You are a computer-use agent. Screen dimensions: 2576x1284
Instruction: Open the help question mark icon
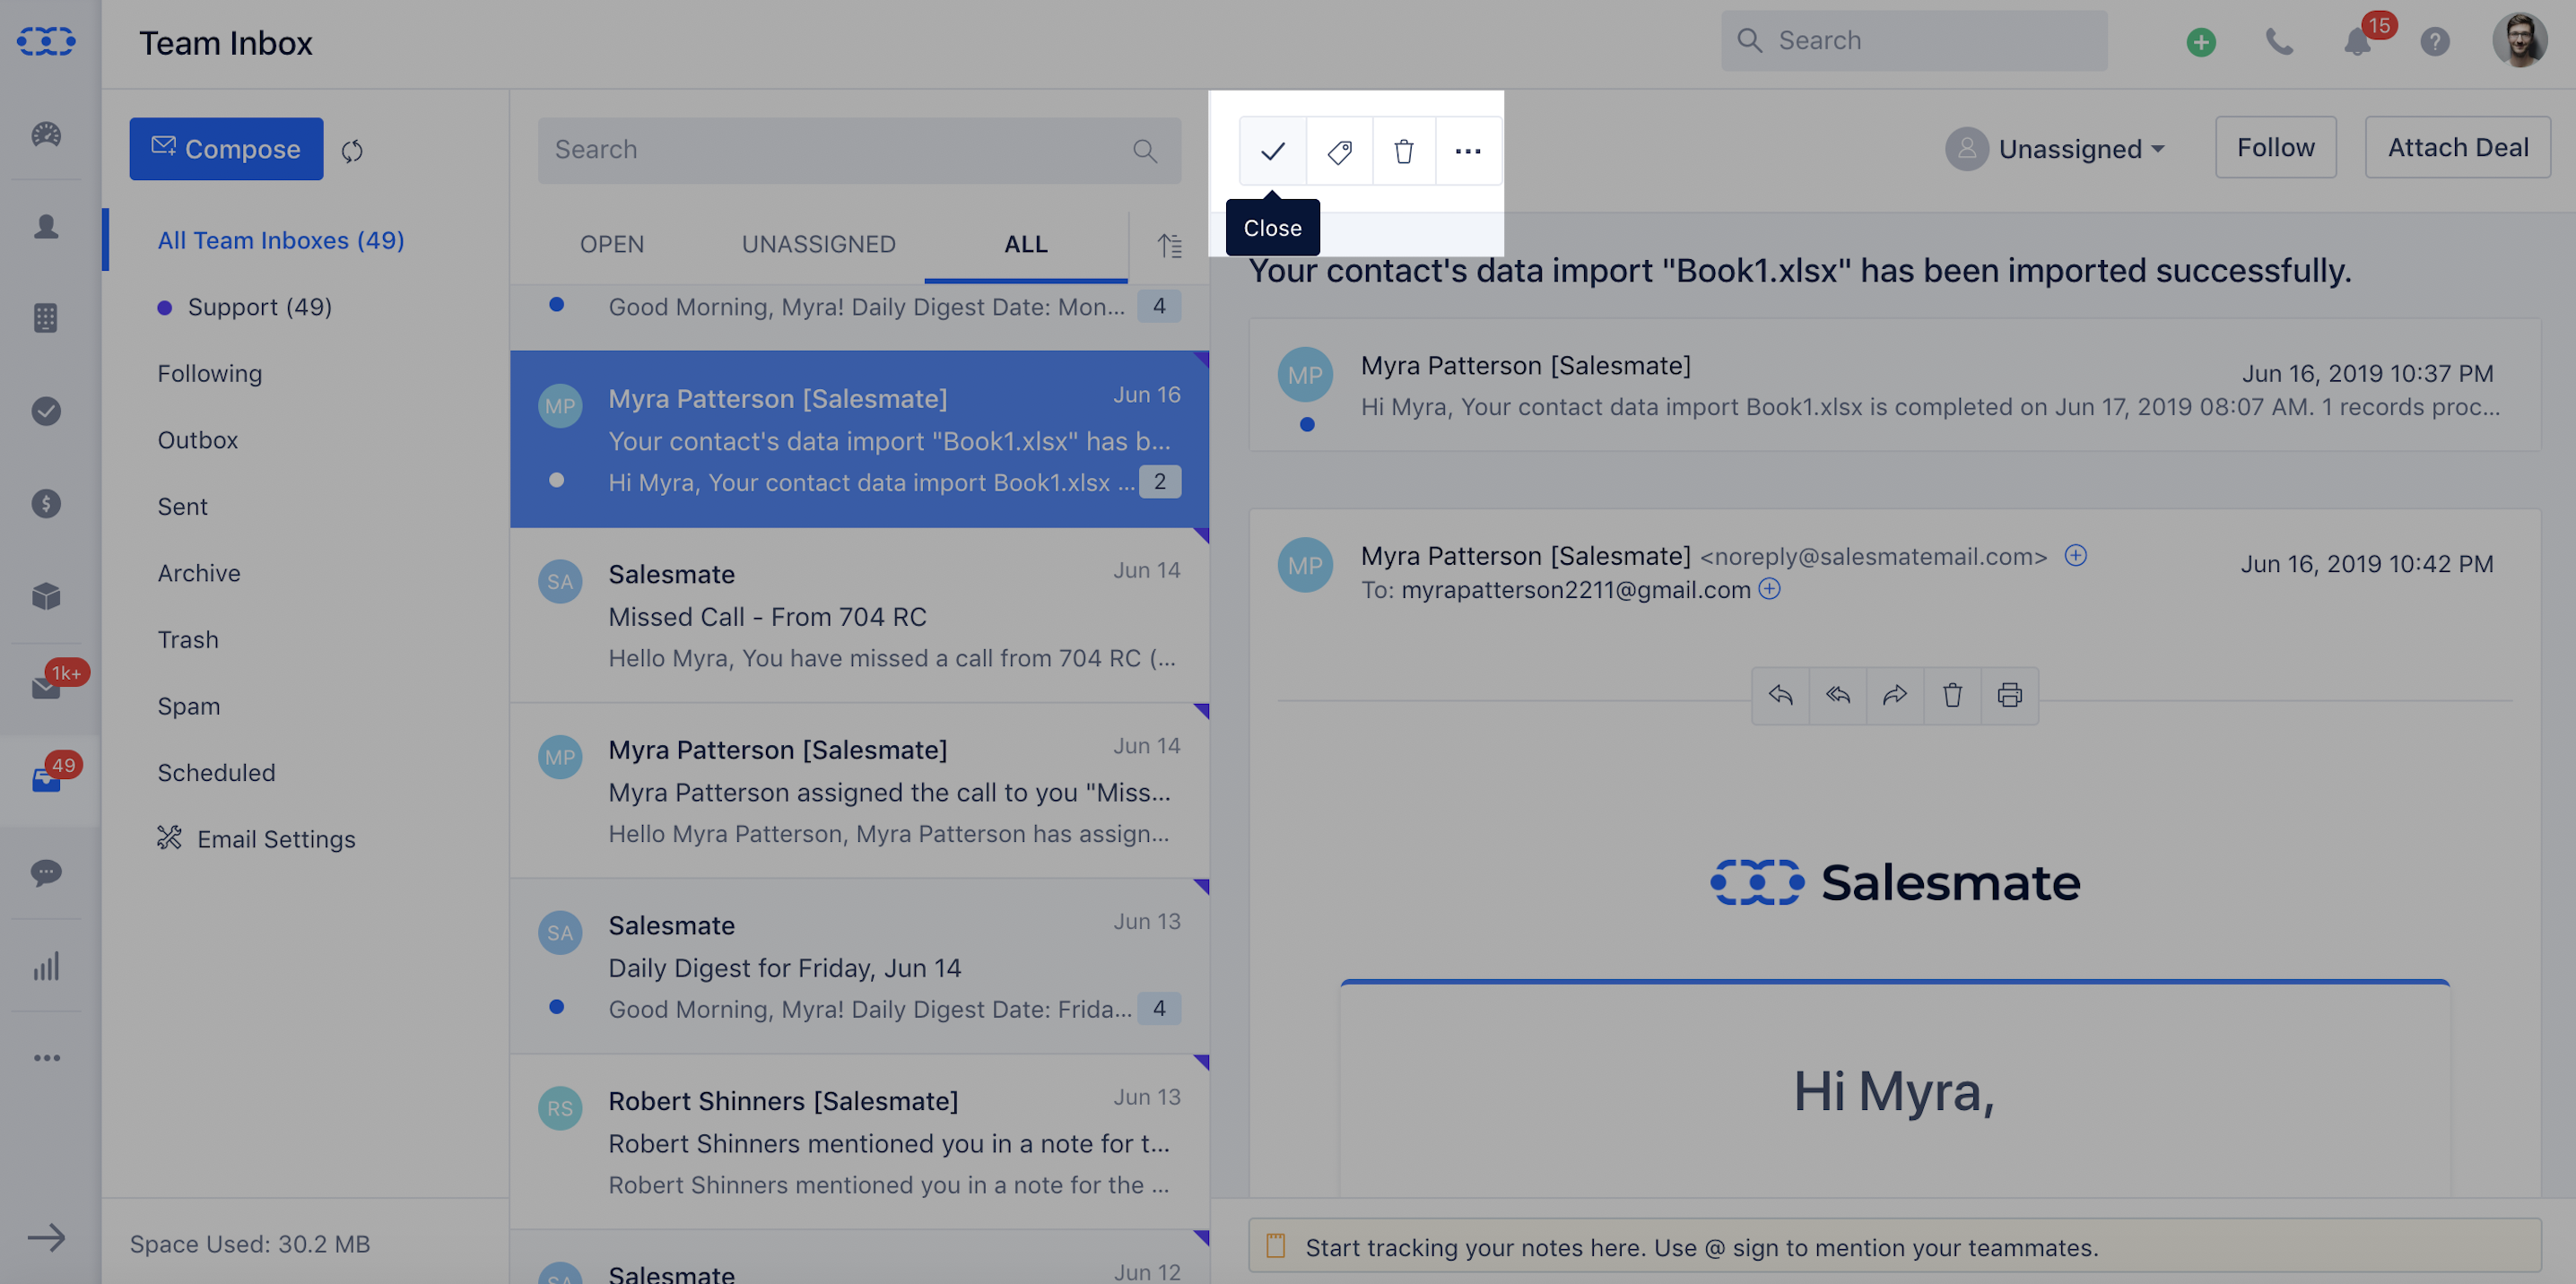(x=2434, y=41)
